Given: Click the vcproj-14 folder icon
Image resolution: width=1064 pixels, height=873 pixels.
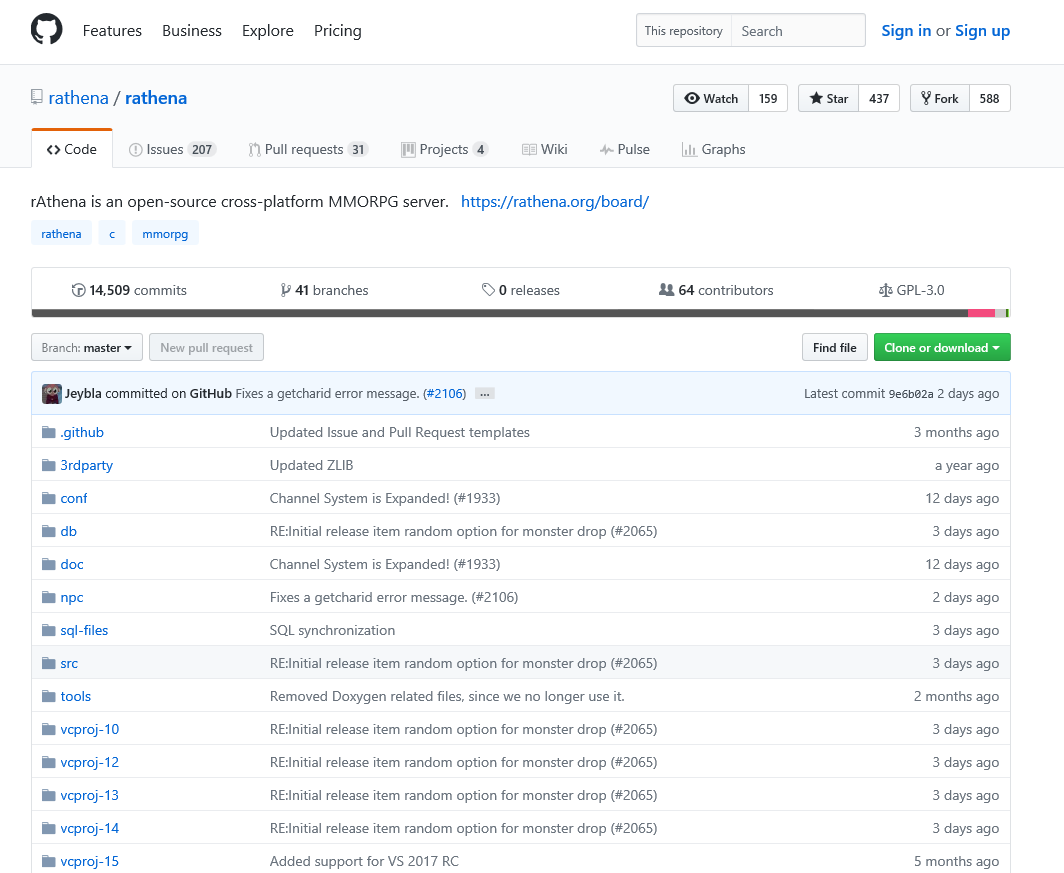Looking at the screenshot, I should point(48,828).
